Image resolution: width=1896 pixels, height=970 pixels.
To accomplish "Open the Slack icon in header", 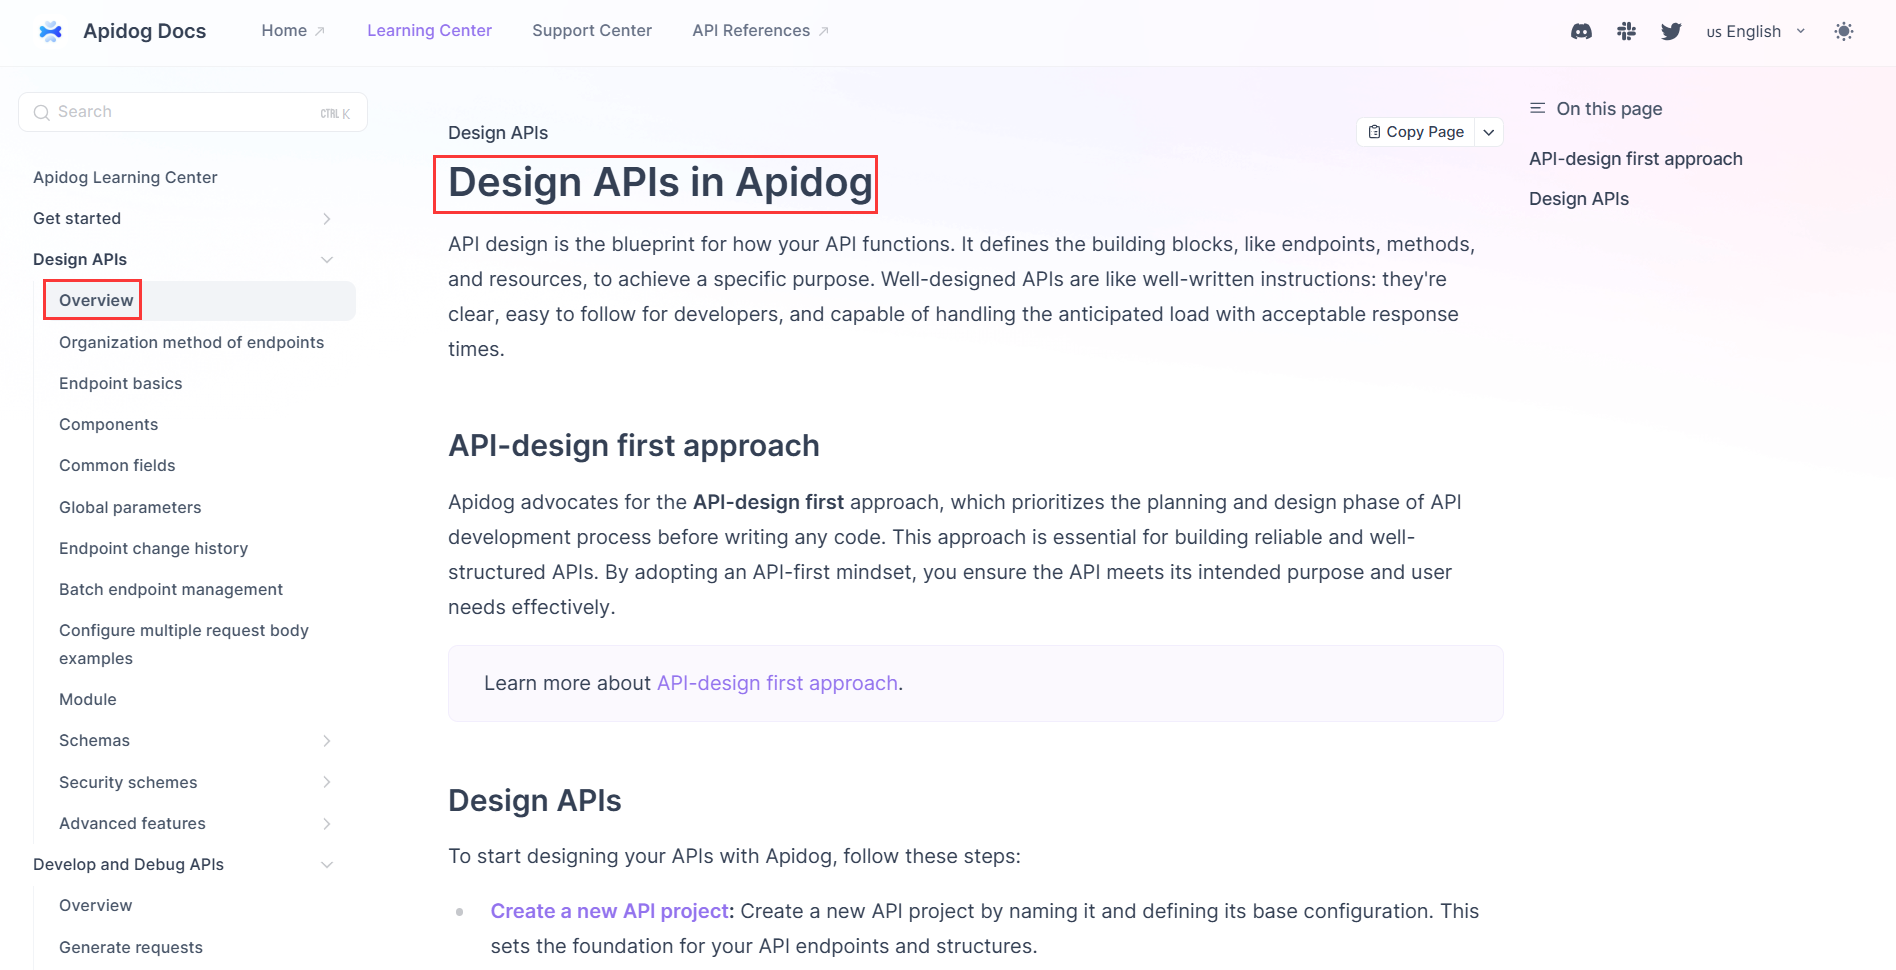I will [1626, 31].
